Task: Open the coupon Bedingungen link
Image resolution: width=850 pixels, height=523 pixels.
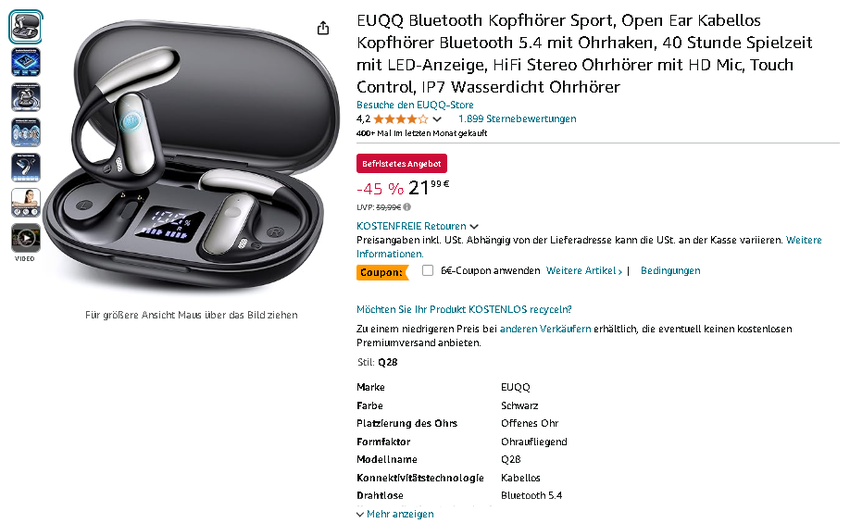Action: [670, 270]
